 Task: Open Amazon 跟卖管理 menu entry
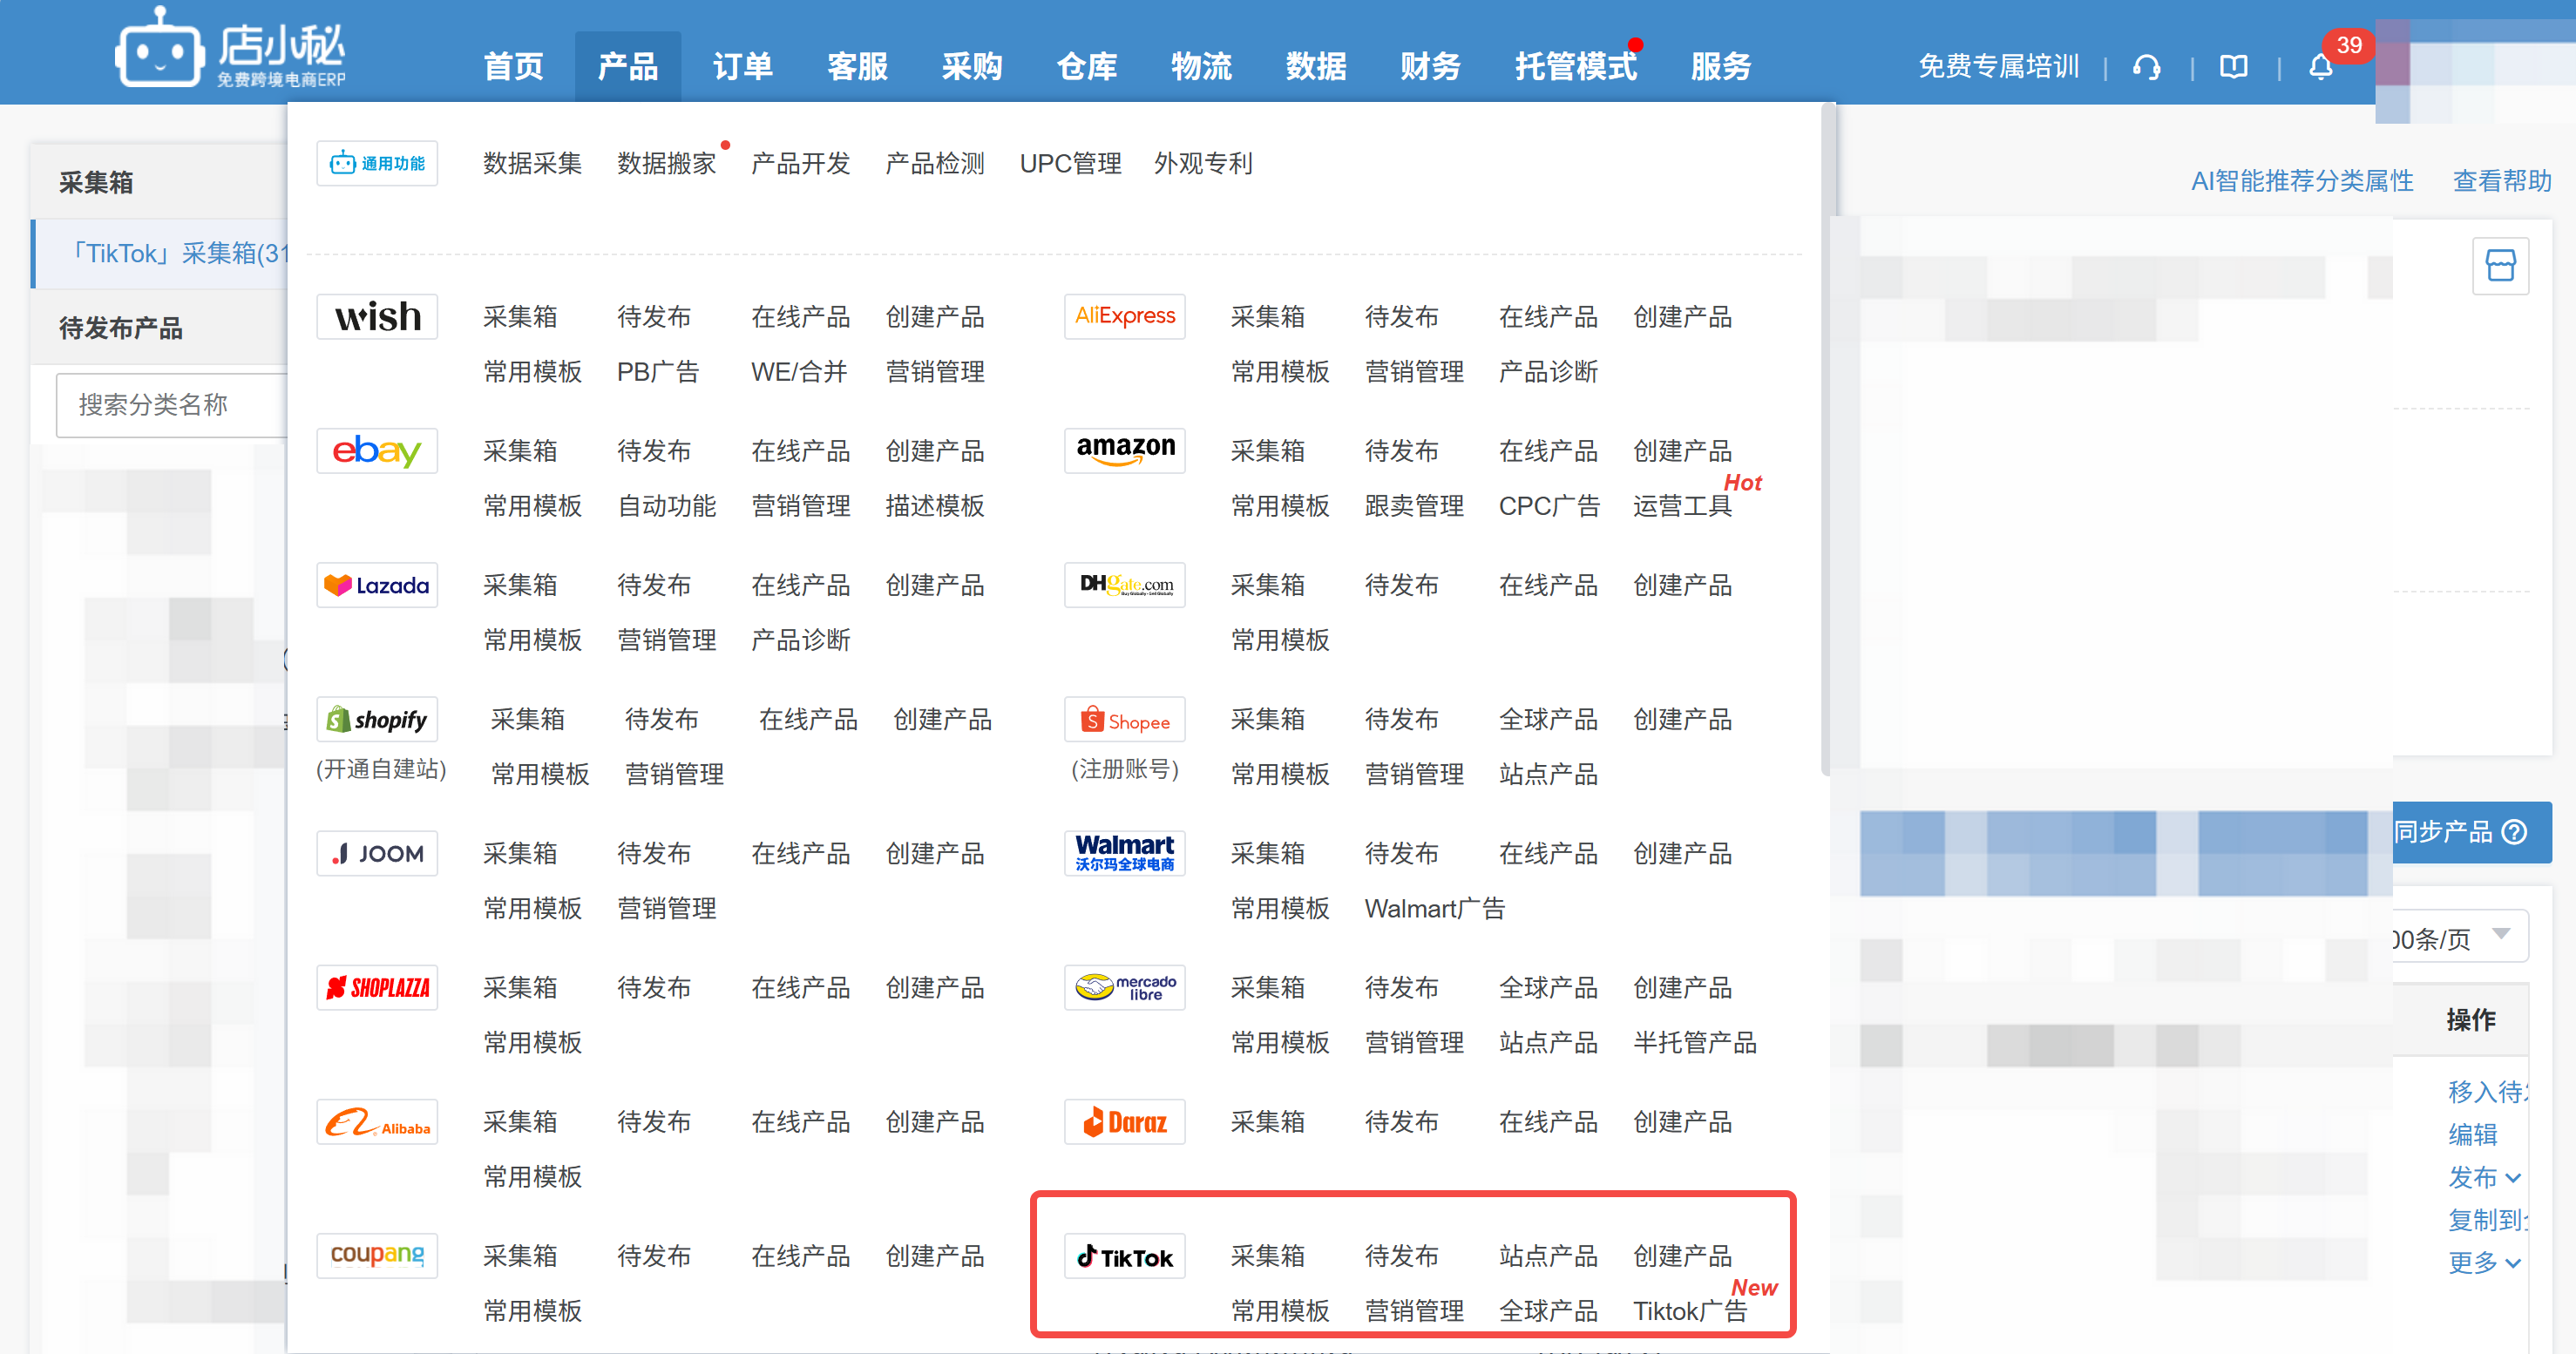click(x=1414, y=506)
